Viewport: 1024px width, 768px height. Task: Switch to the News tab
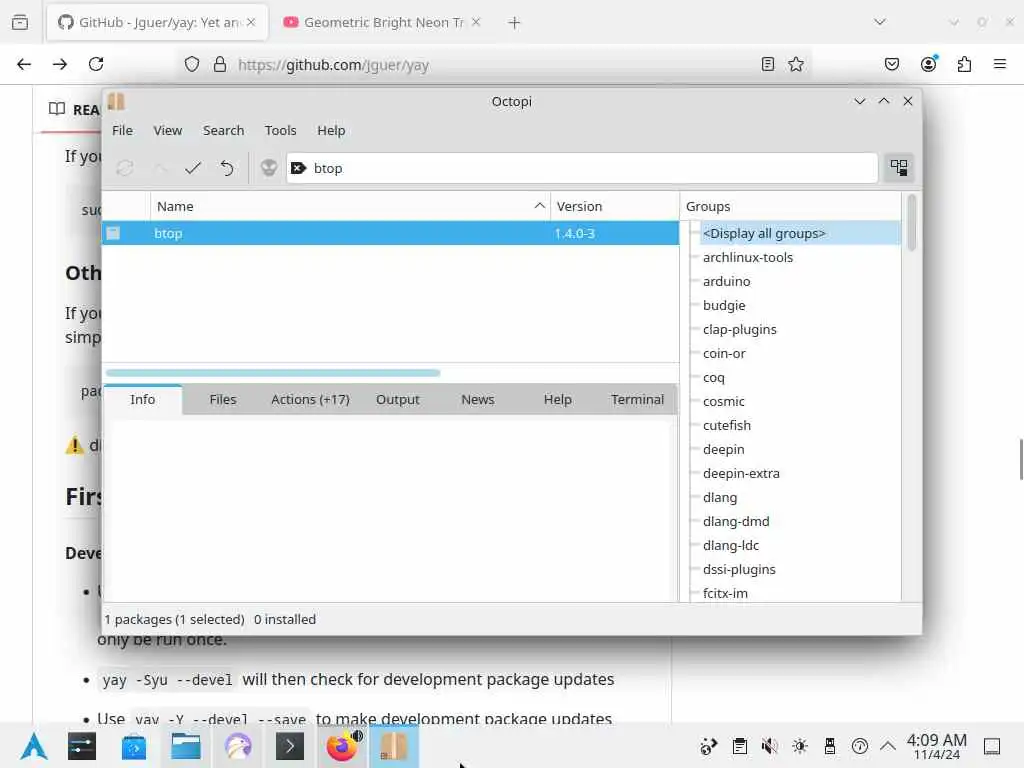477,400
